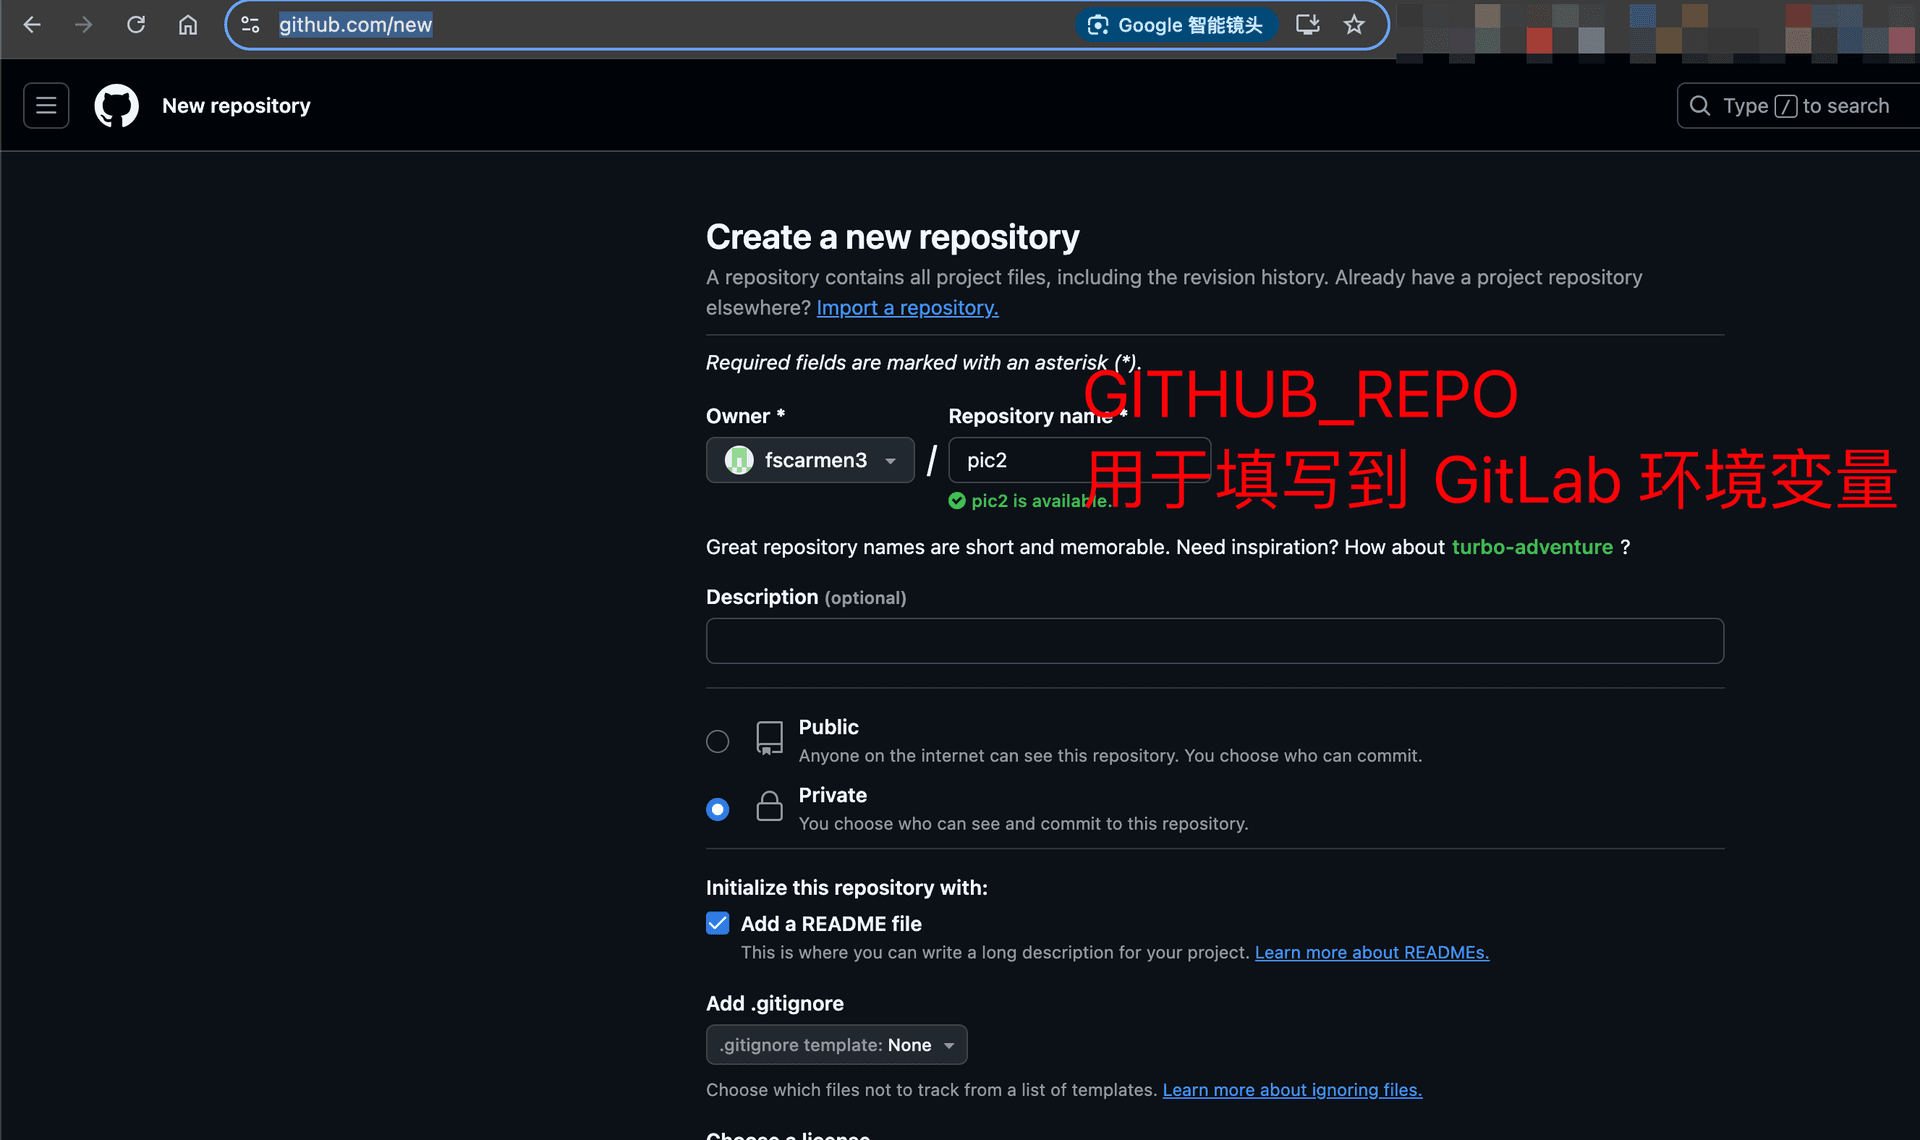Click the New repository header title
This screenshot has width=1920, height=1140.
point(236,106)
